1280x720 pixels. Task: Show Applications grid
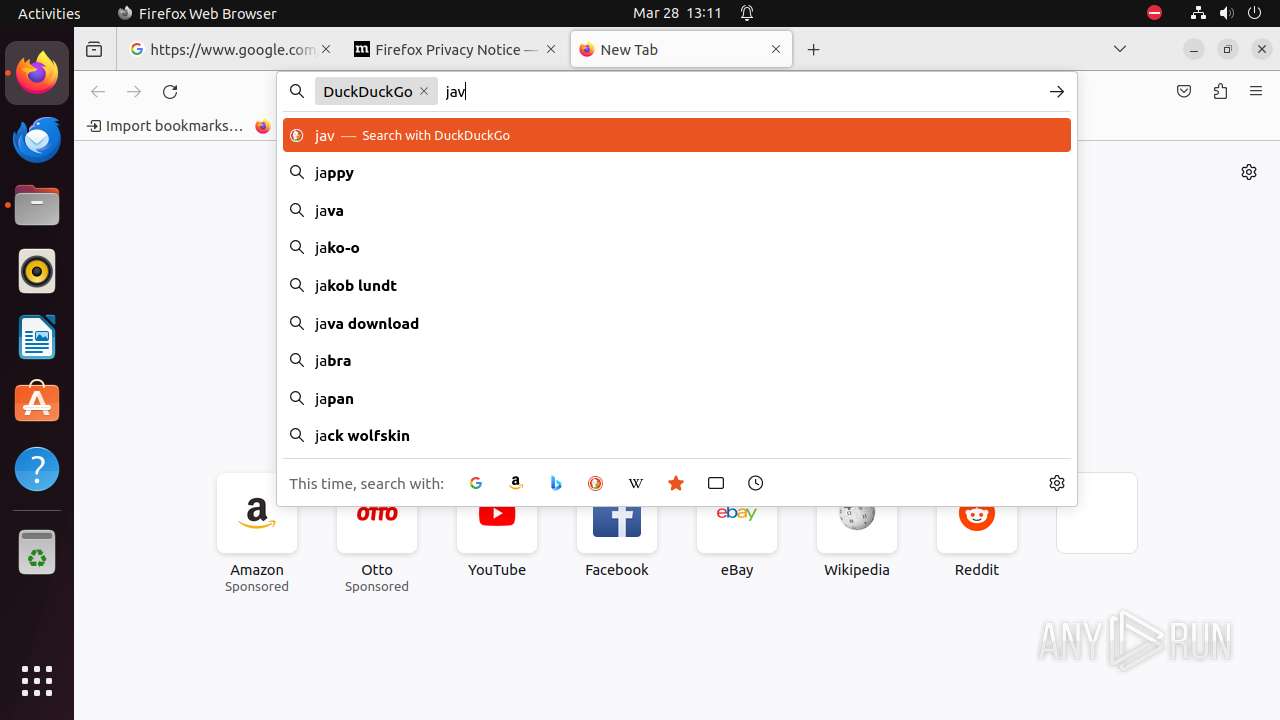37,680
